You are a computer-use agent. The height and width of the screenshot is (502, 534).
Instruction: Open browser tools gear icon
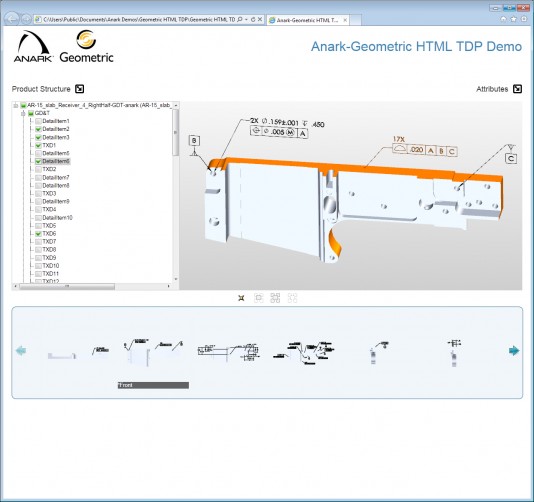524,19
